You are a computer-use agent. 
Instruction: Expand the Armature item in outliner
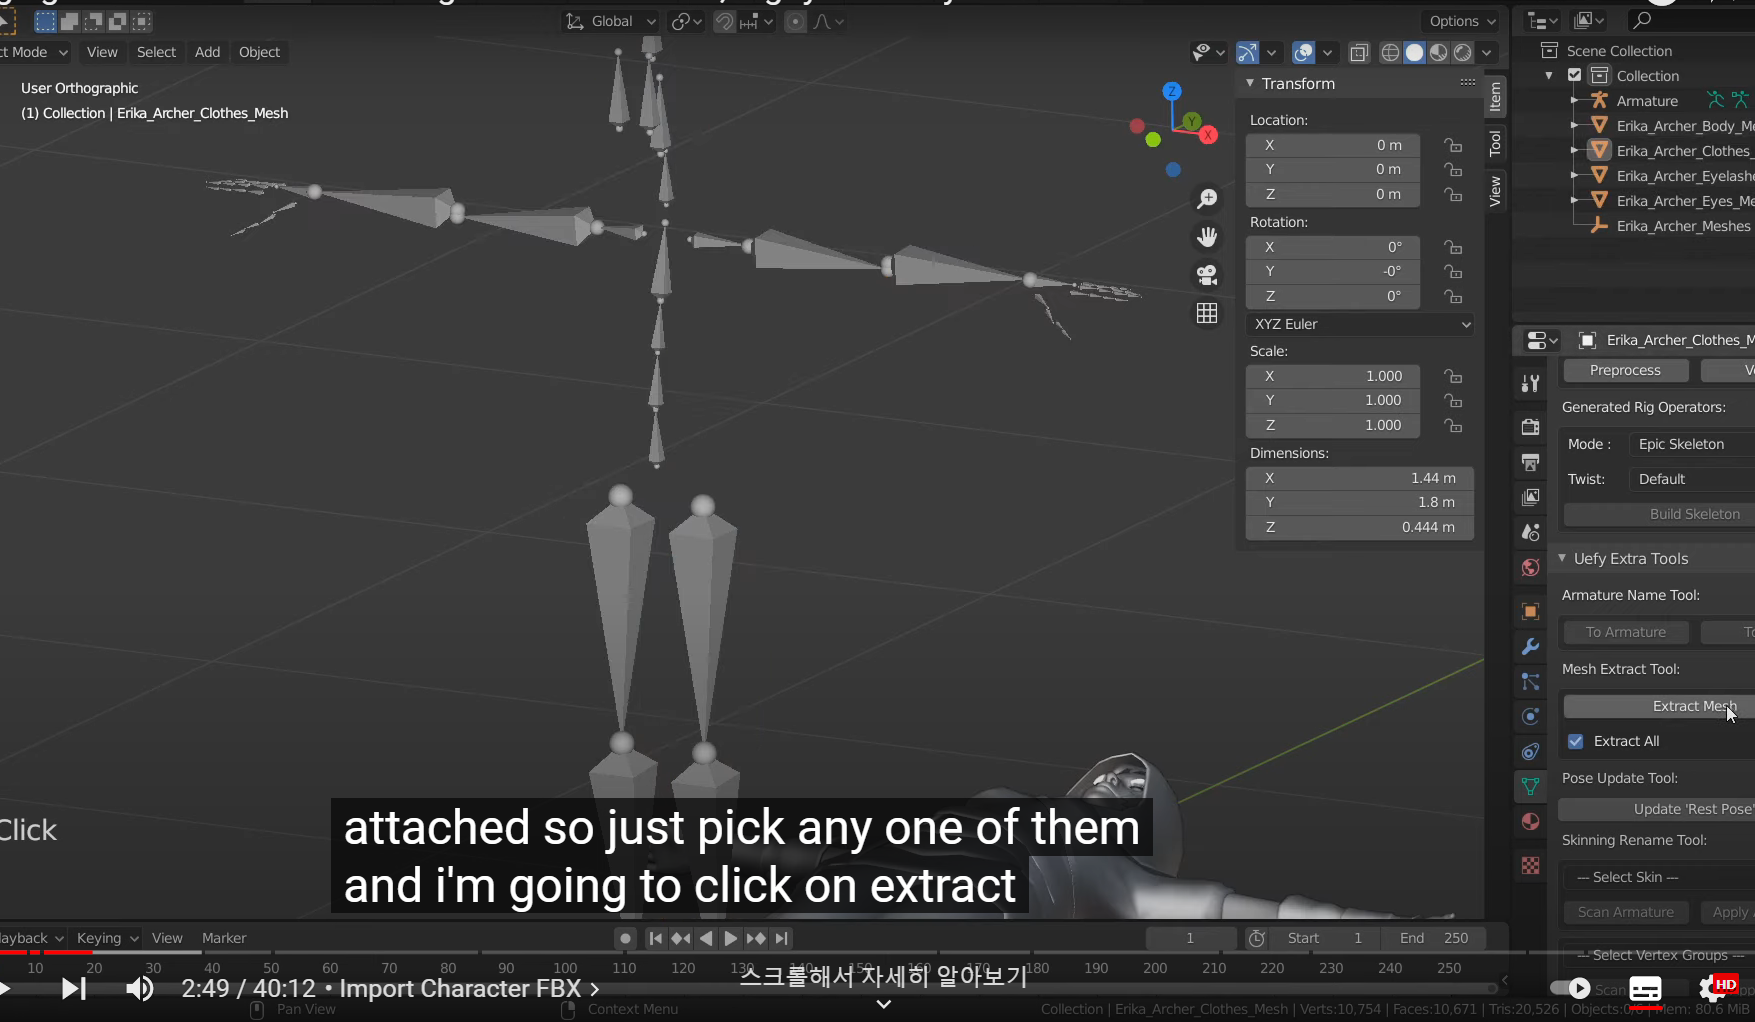coord(1574,100)
